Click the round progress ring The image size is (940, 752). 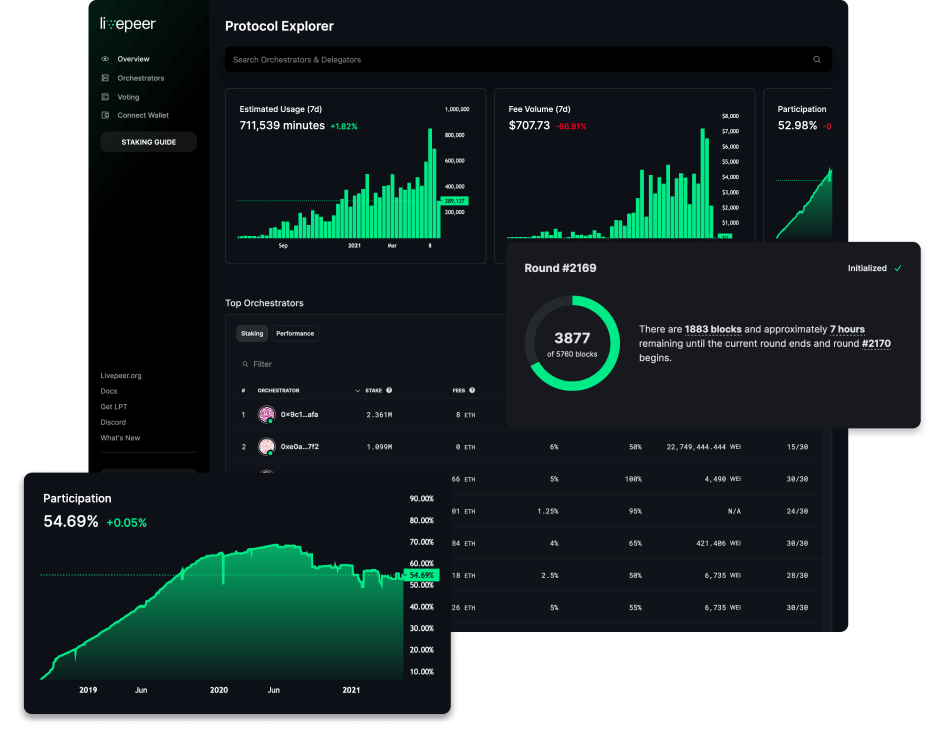(573, 343)
